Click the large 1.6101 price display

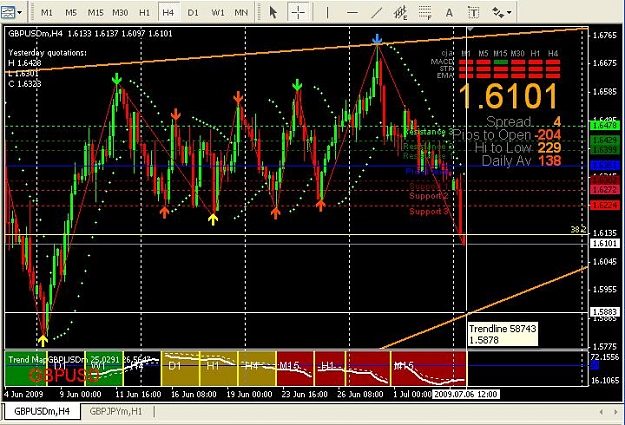(x=509, y=96)
